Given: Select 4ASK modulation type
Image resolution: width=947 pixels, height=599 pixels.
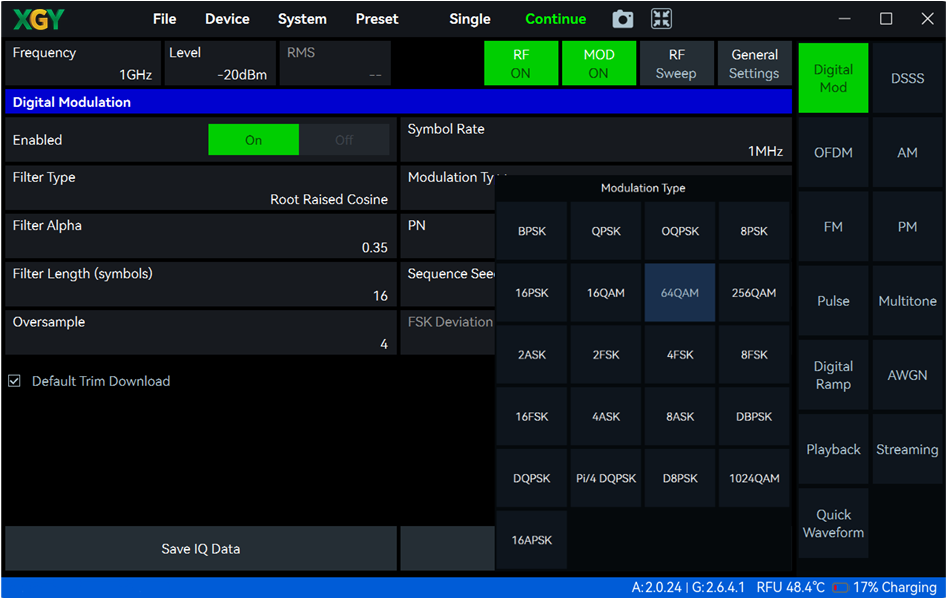Looking at the screenshot, I should 606,417.
